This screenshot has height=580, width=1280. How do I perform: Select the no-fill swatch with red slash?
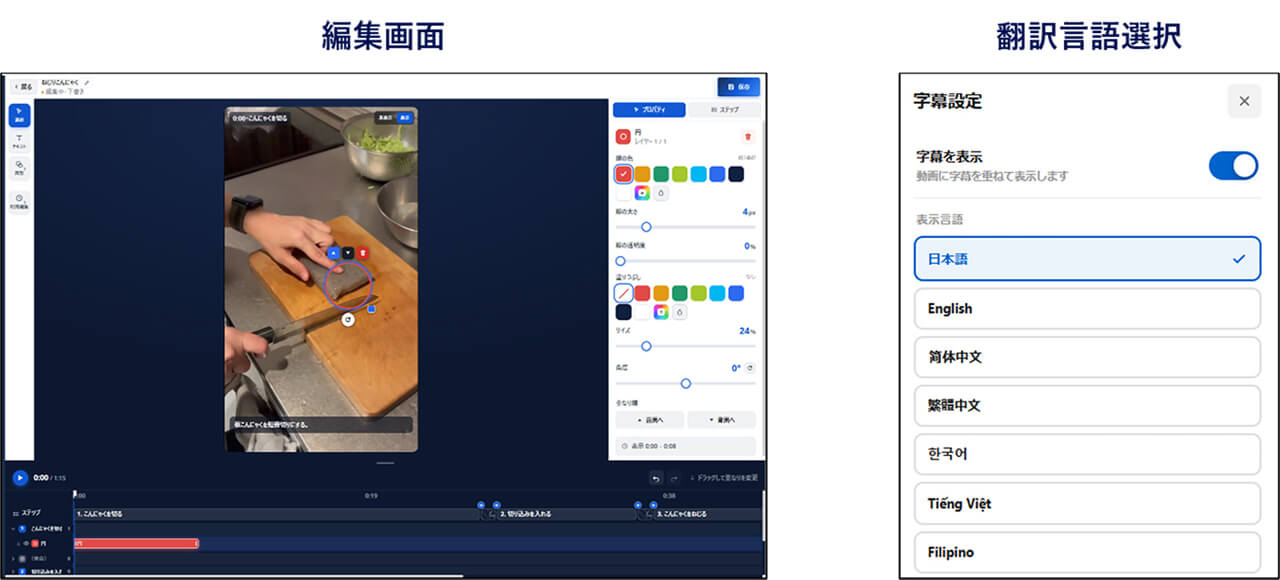[623, 293]
